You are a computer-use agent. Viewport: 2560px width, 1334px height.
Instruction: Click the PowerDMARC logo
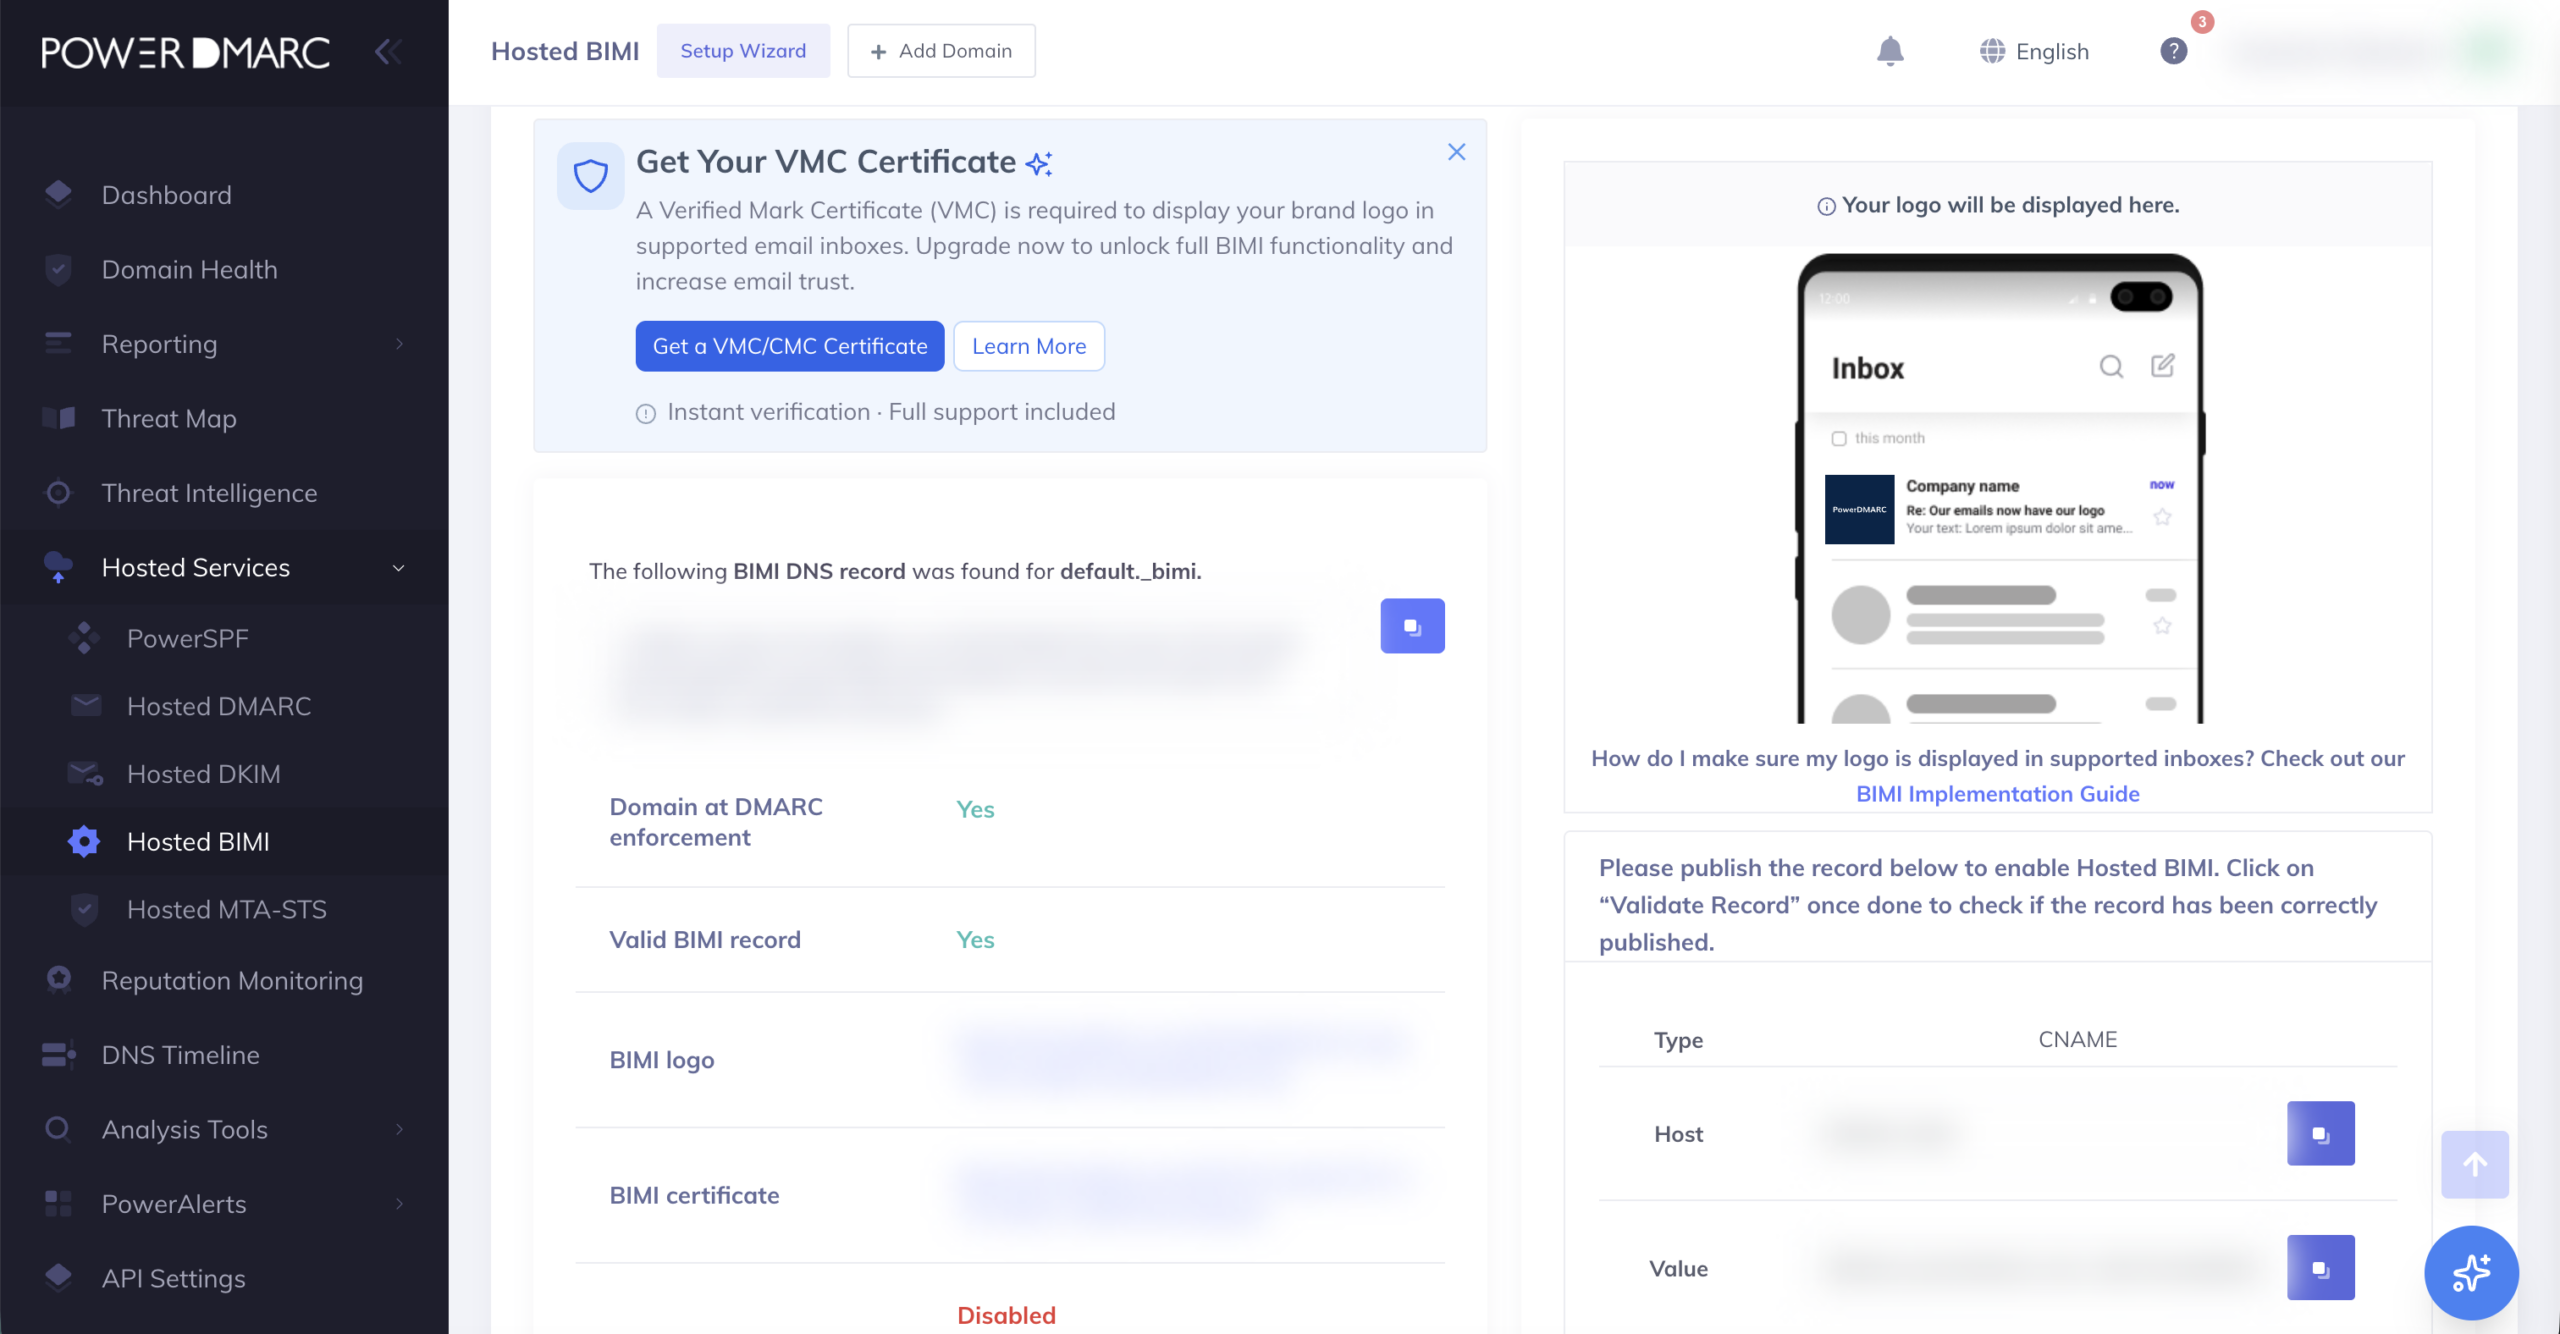tap(186, 52)
